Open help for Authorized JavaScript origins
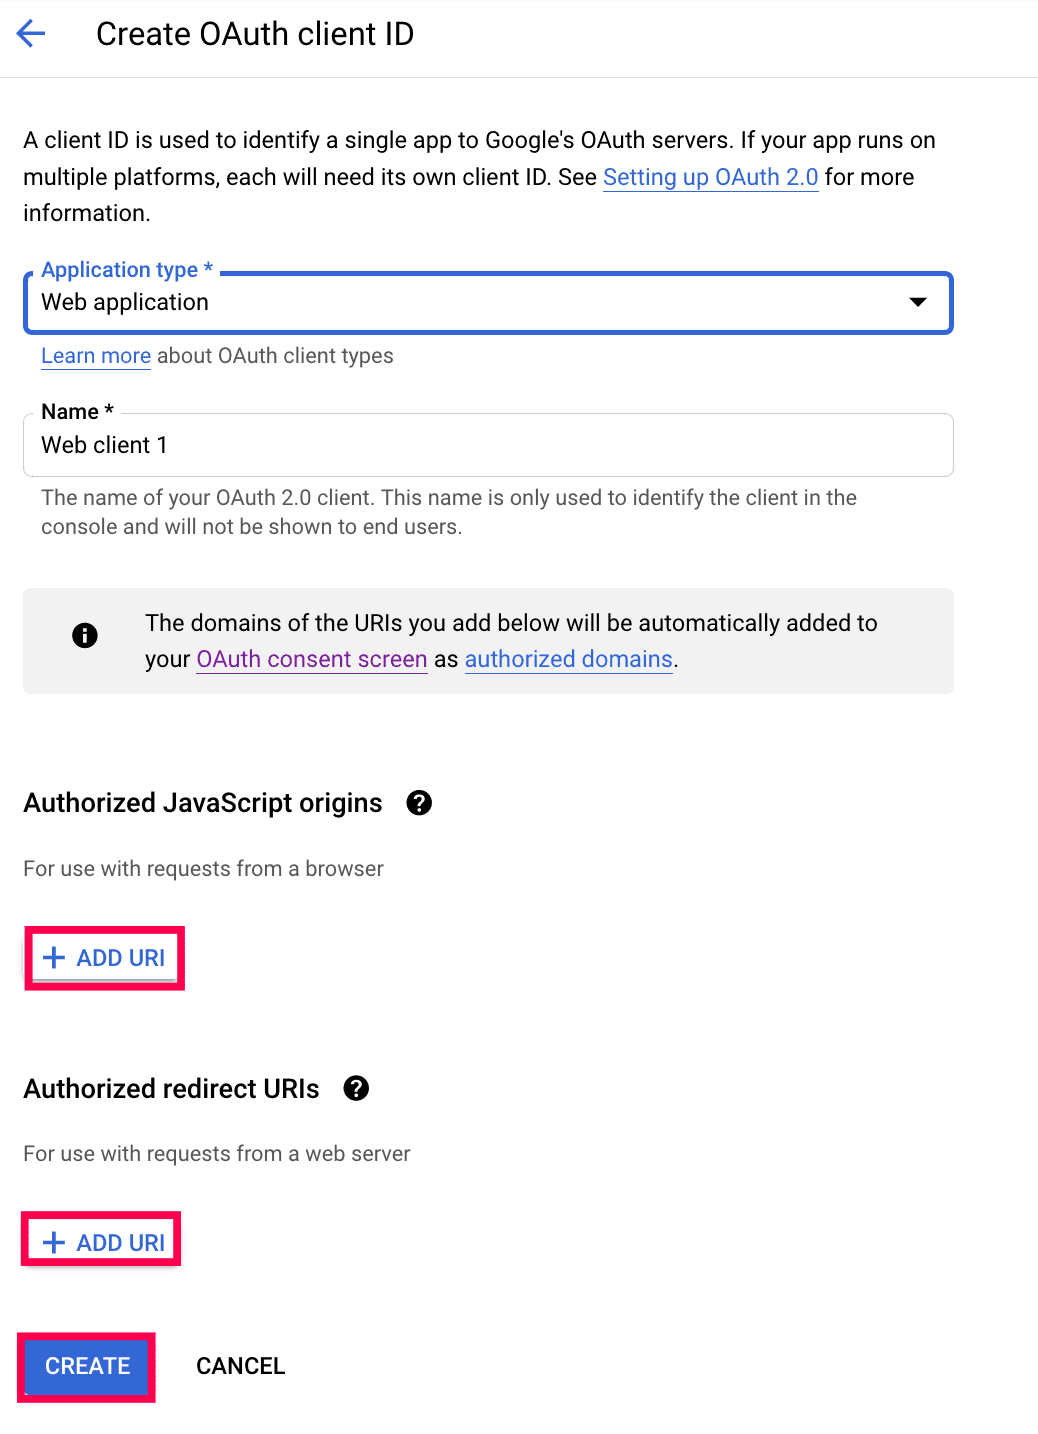 [x=419, y=803]
